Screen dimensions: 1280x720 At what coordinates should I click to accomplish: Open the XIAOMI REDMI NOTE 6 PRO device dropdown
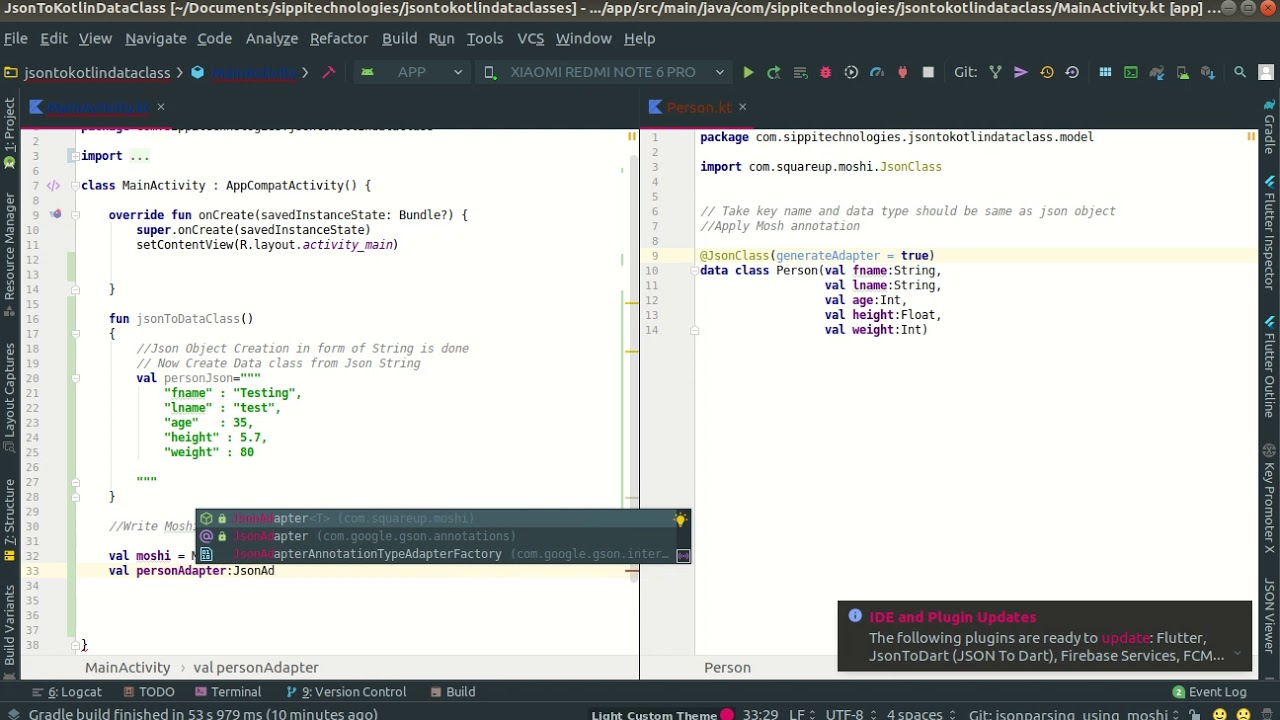pos(603,72)
